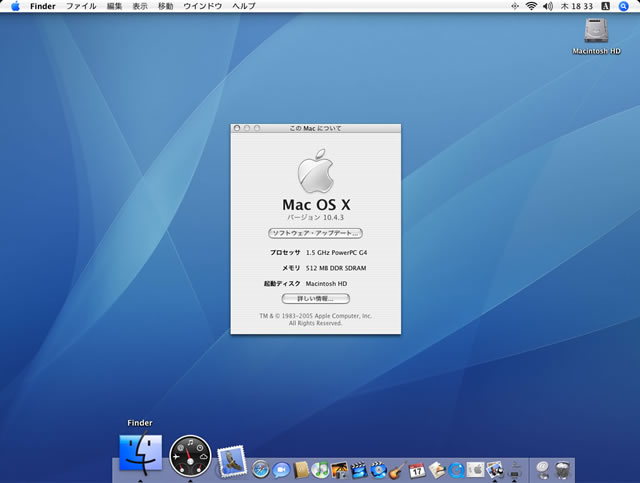Click the menu bar clock 木 18 33
Screen dimensions: 640x483
pos(577,6)
